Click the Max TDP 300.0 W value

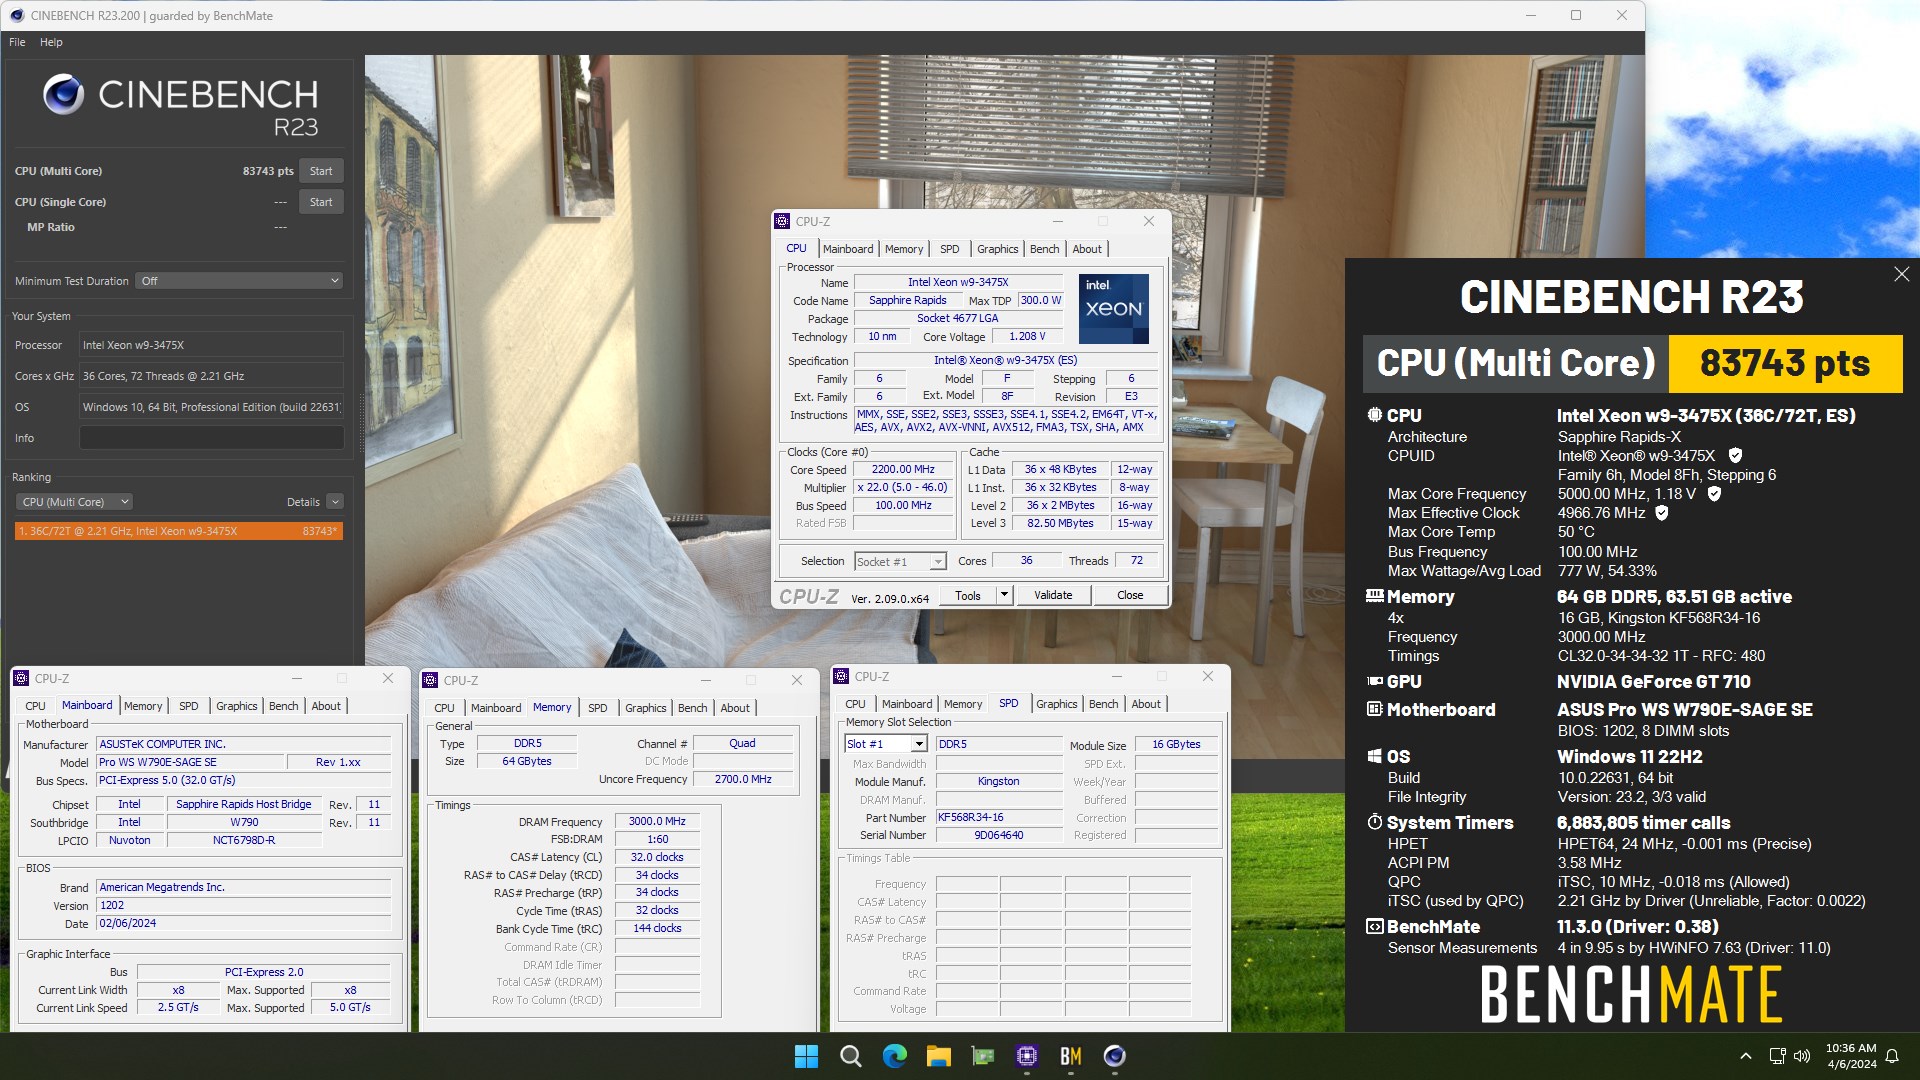click(1041, 301)
